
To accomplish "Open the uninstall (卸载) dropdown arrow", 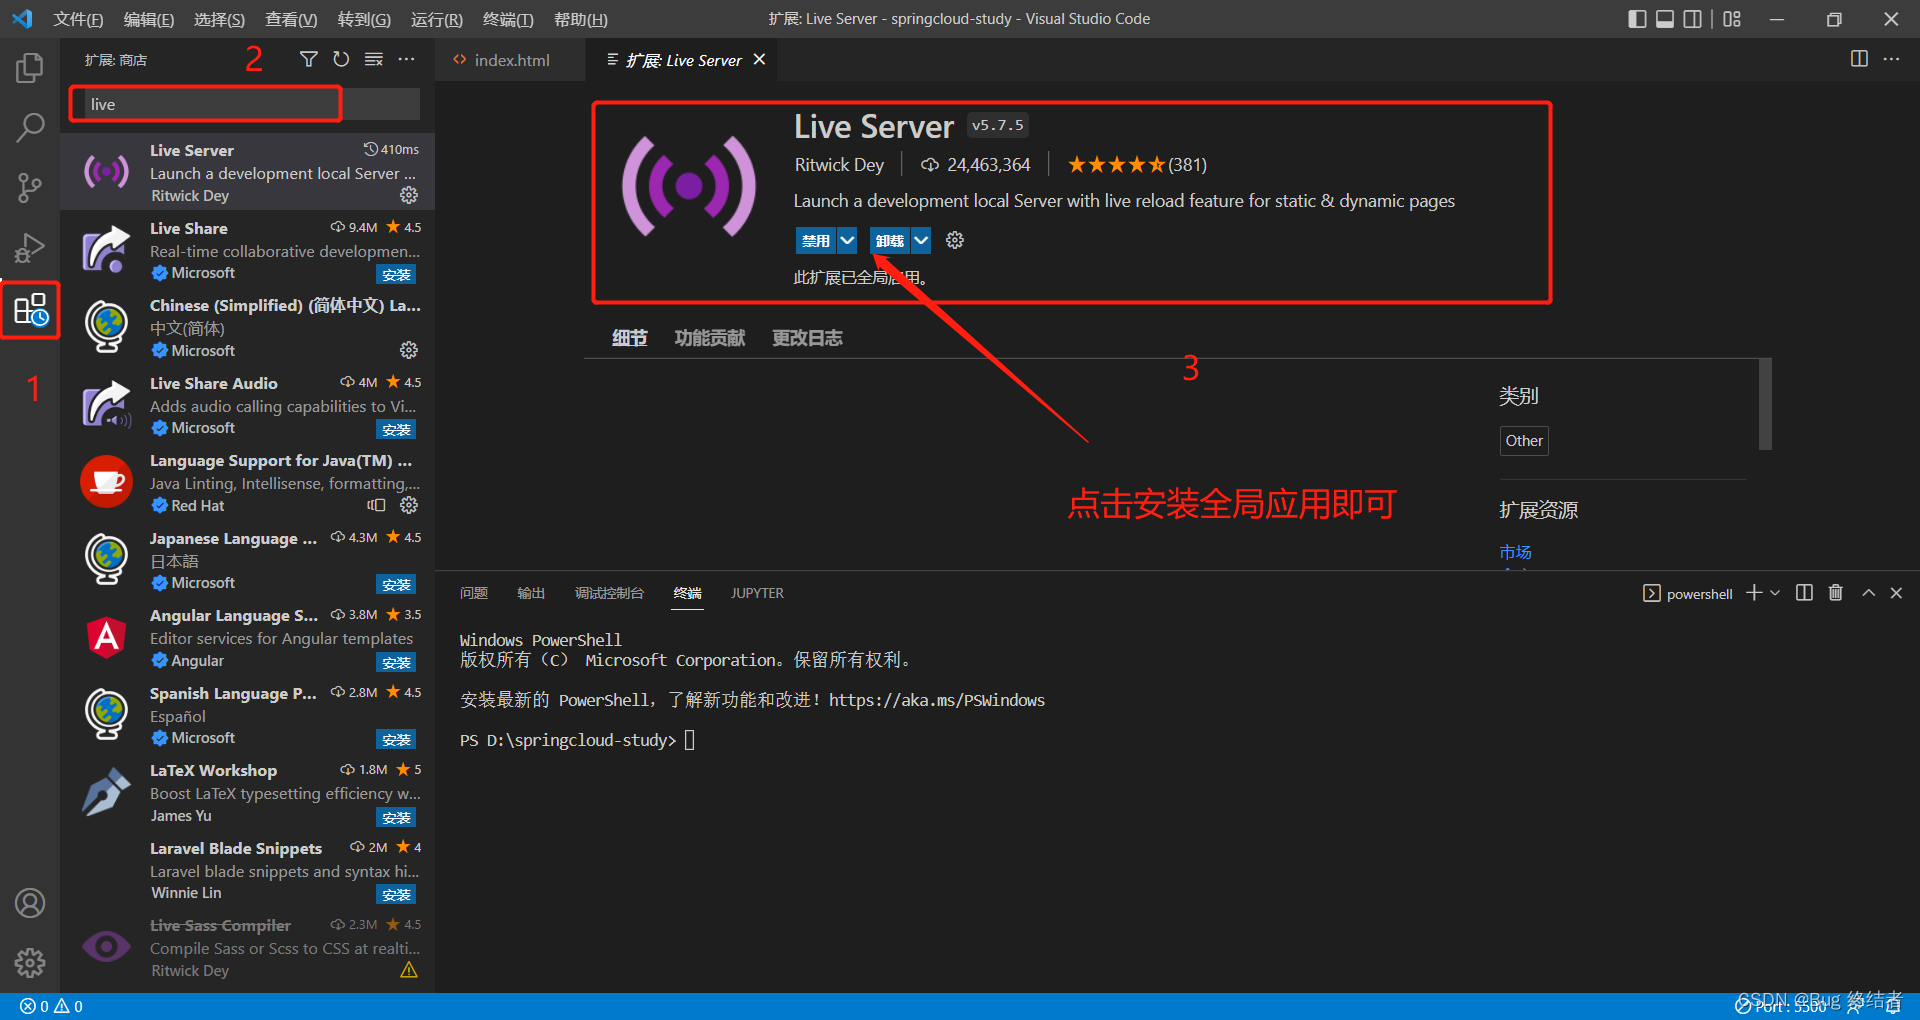I will [x=921, y=240].
